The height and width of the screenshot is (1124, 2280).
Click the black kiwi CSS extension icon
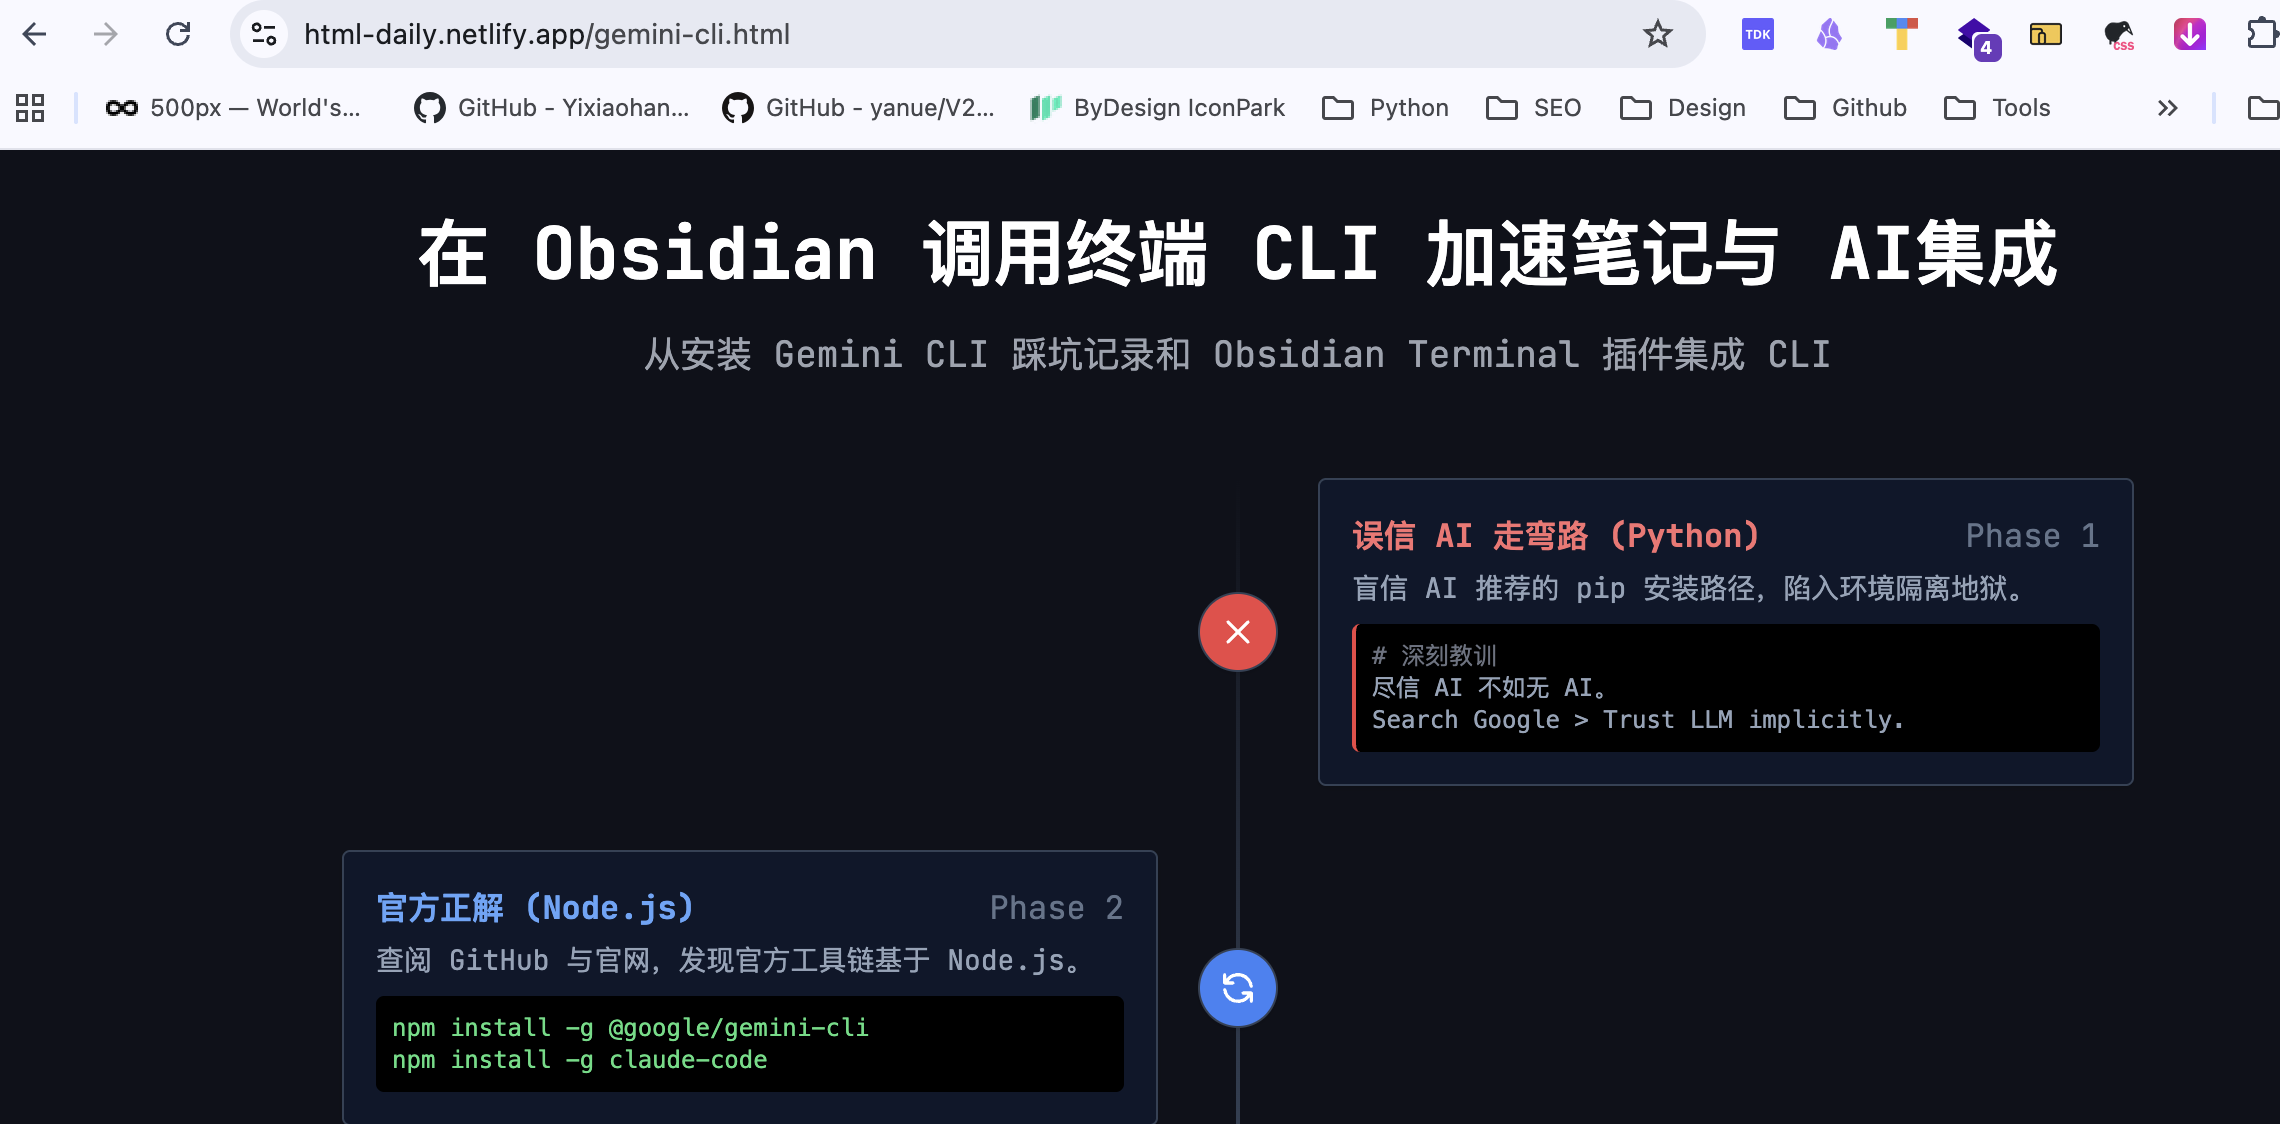pos(2118,34)
